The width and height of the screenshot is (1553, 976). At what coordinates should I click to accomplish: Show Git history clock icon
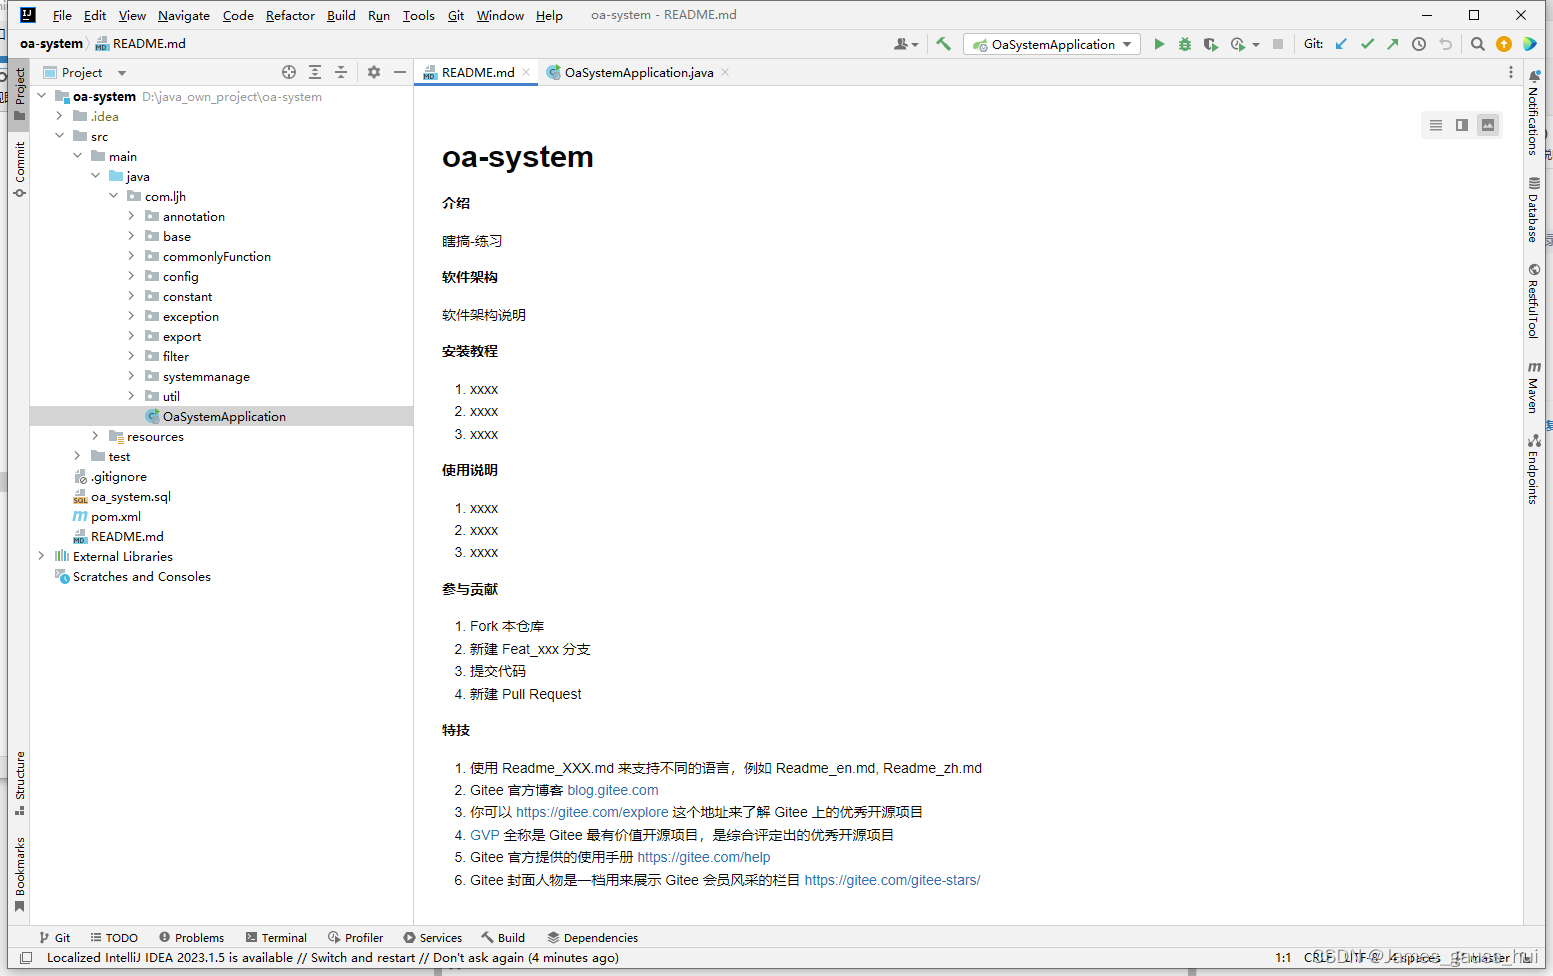[1419, 44]
